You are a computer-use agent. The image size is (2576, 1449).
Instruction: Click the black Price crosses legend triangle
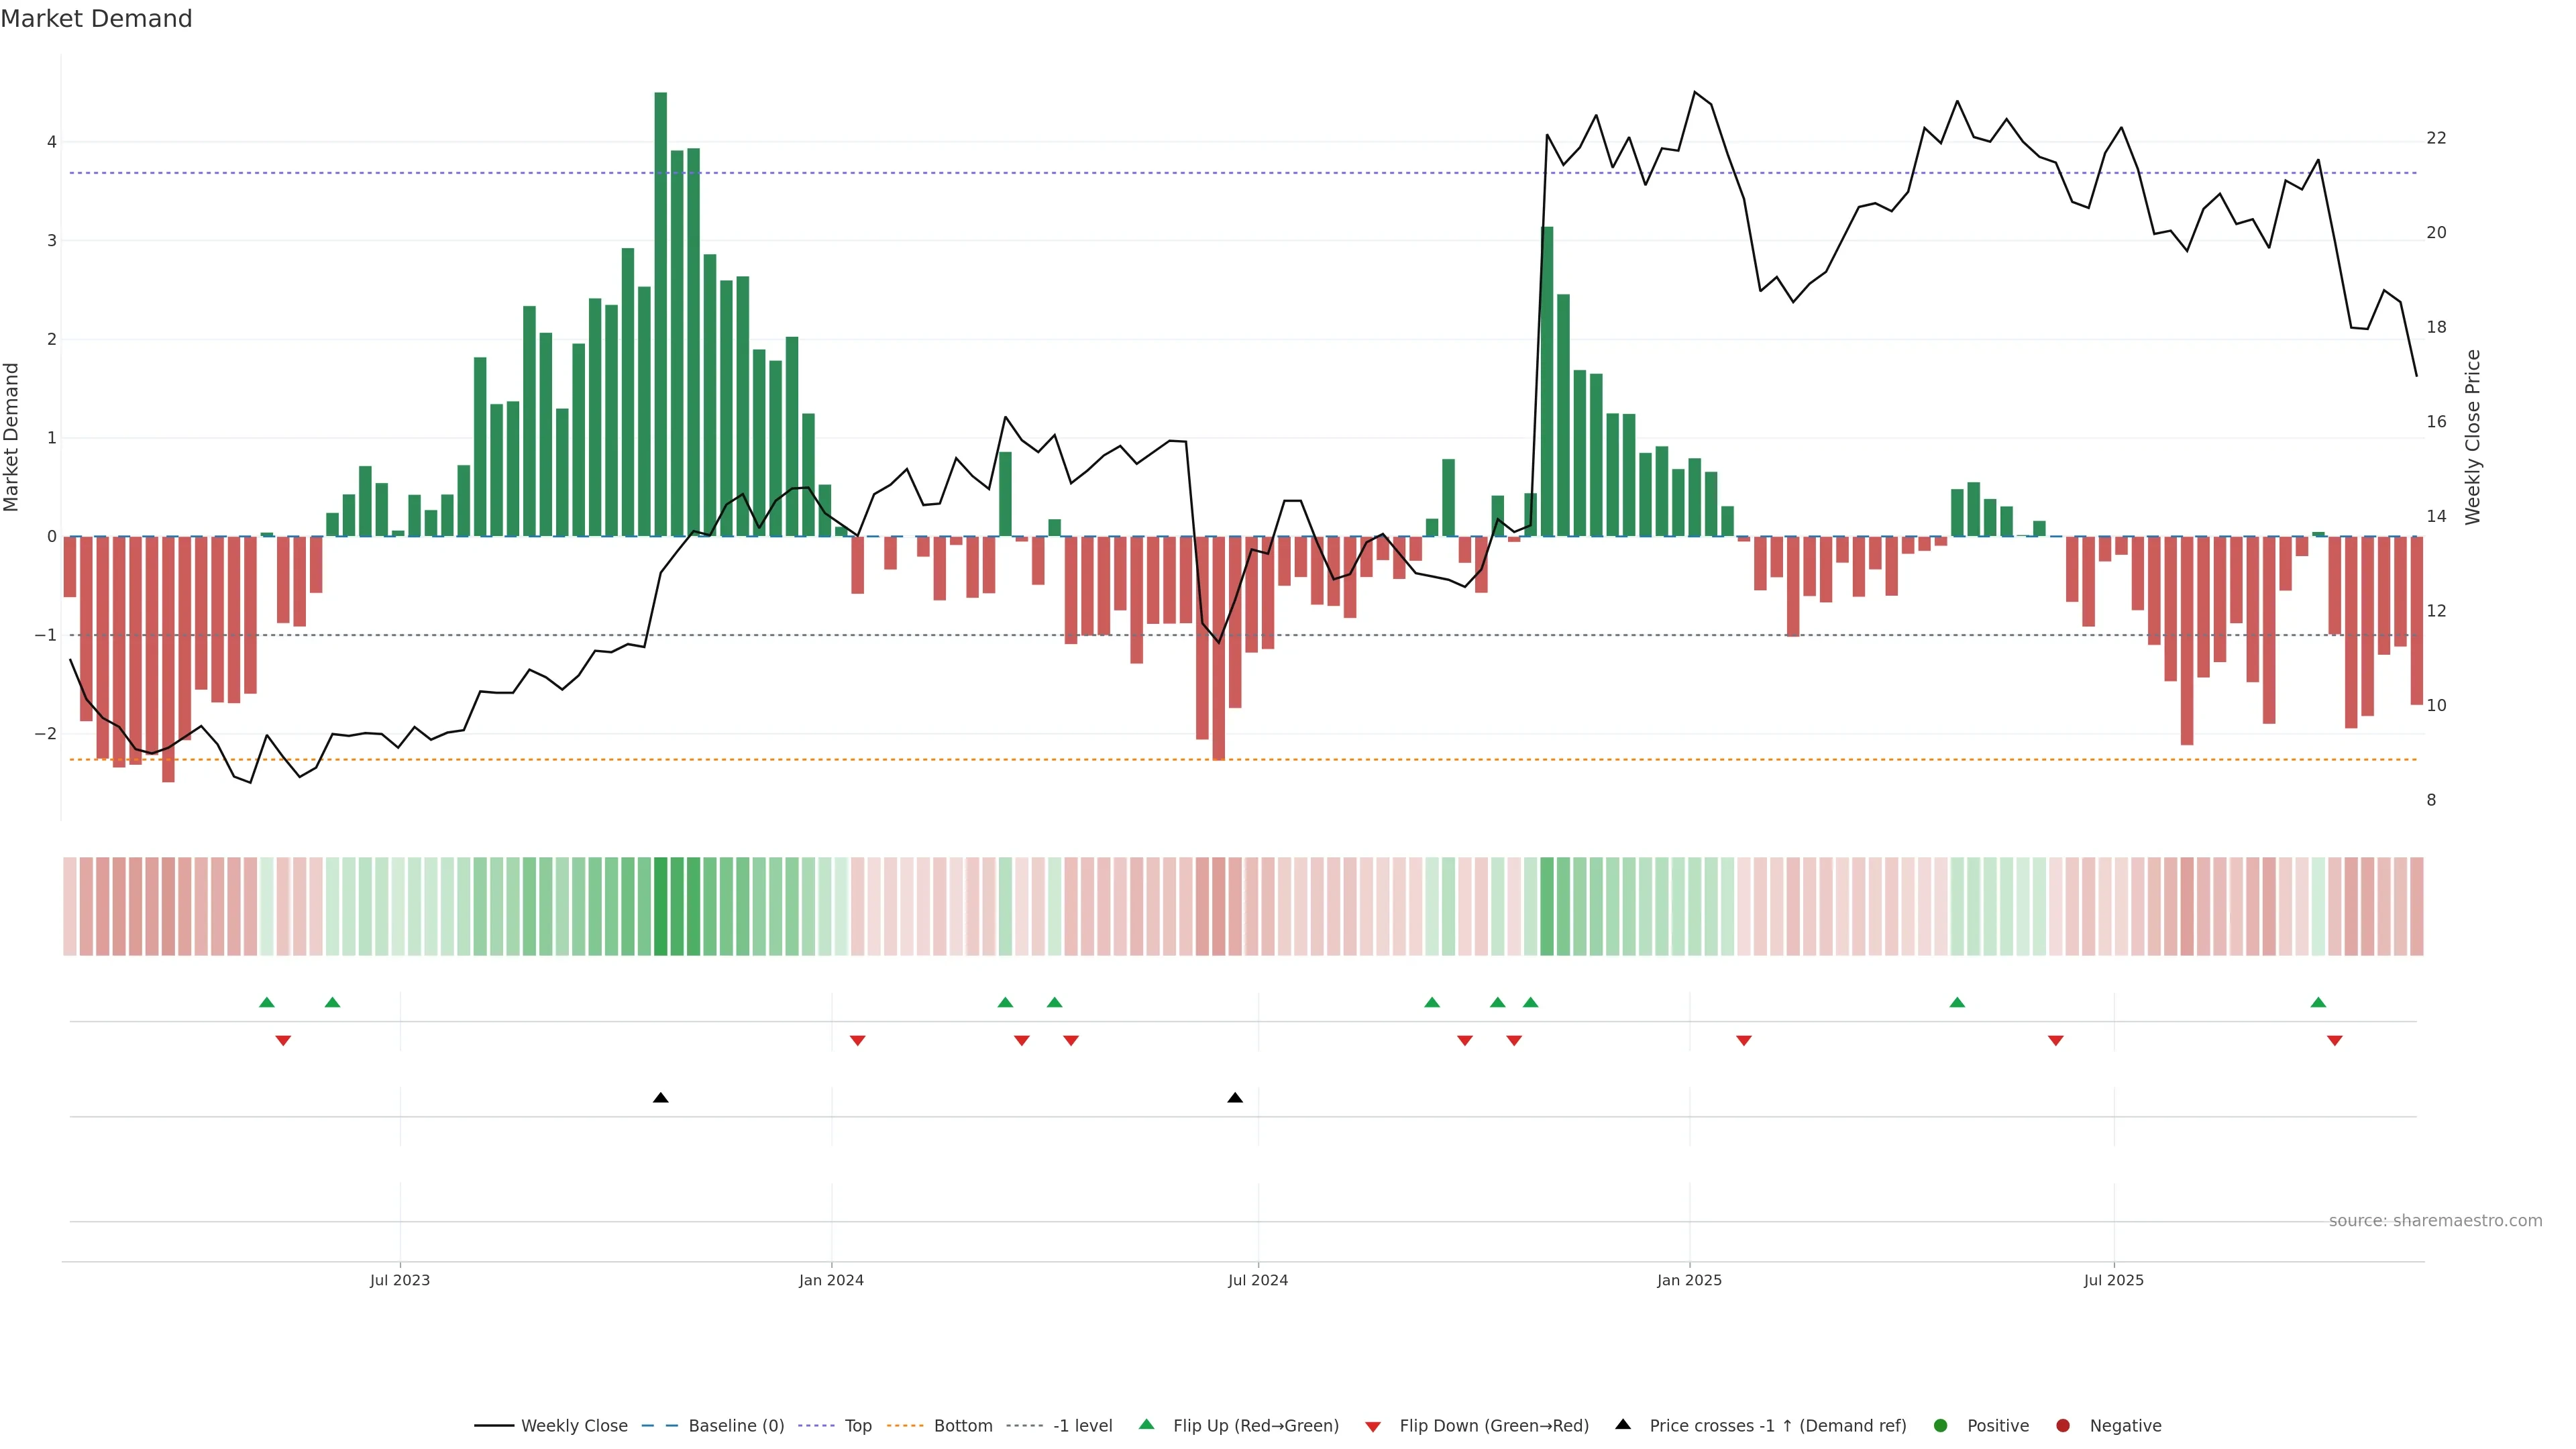coord(1622,1424)
